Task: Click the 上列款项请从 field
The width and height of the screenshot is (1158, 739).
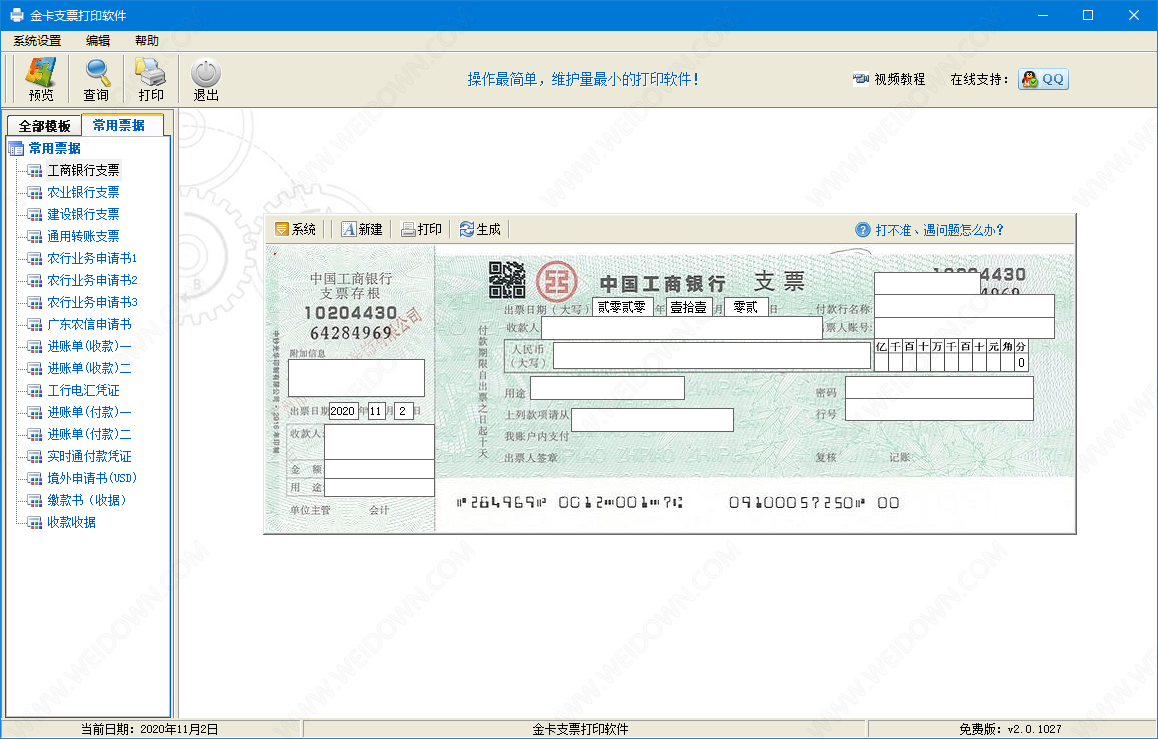Action: [x=652, y=420]
